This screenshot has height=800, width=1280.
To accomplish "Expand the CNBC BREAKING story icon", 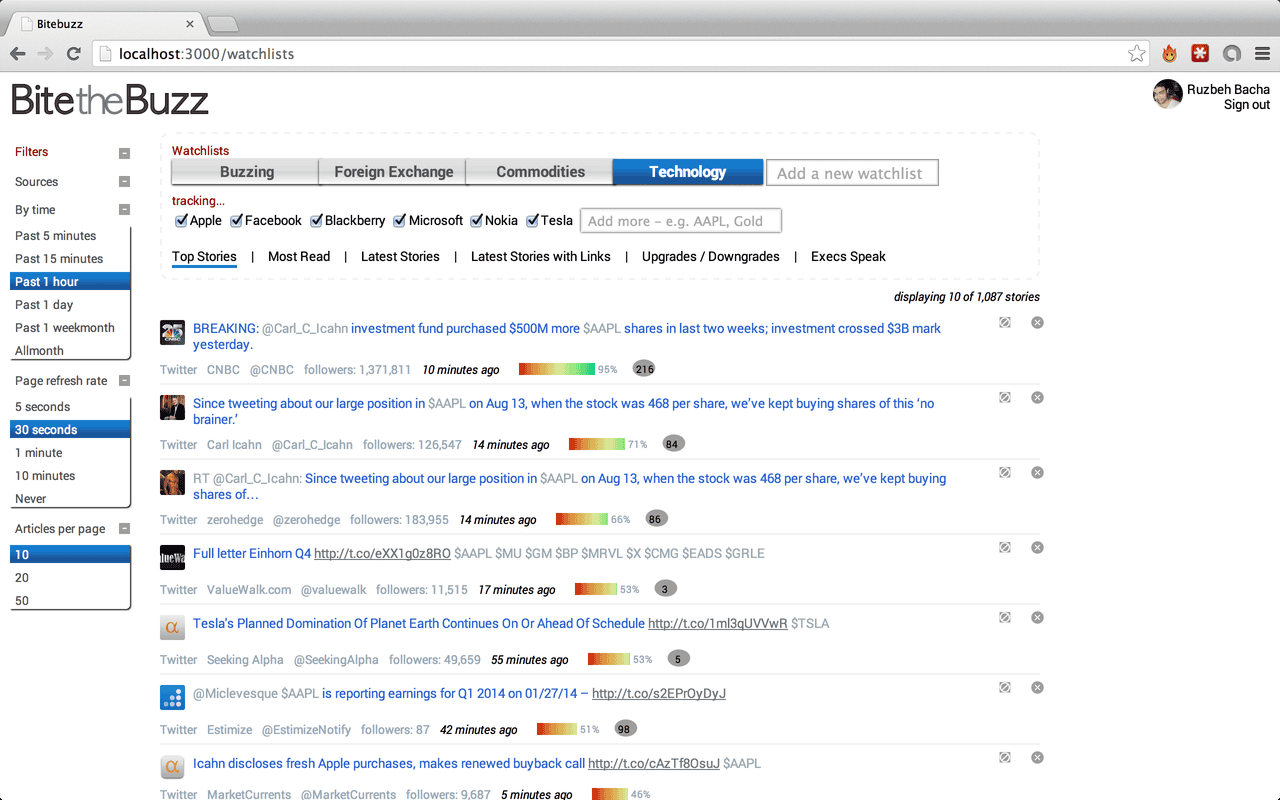I will [x=1005, y=322].
